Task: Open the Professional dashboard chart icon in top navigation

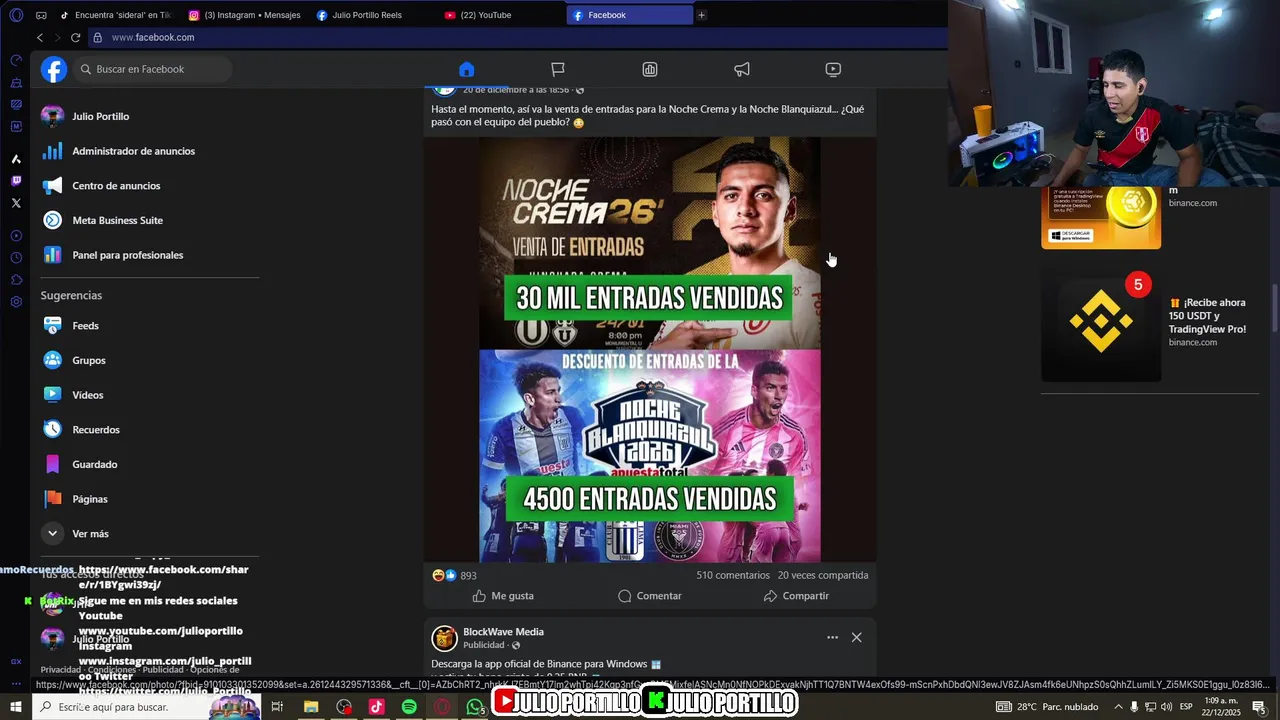Action: pos(650,69)
